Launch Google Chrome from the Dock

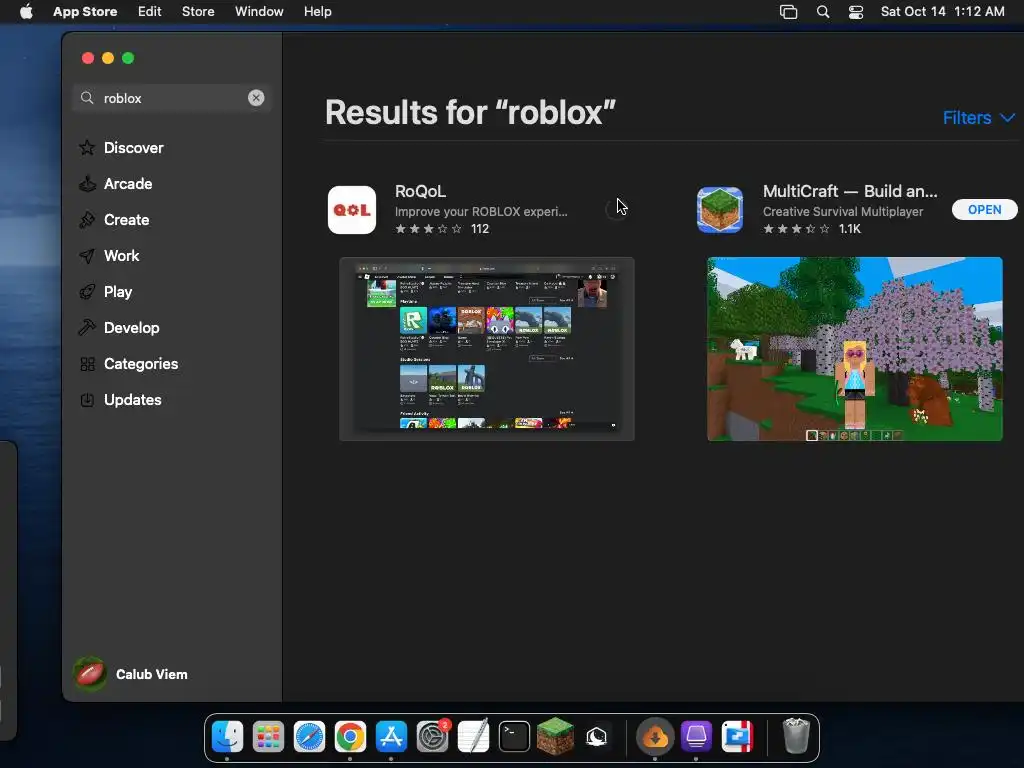tap(351, 737)
